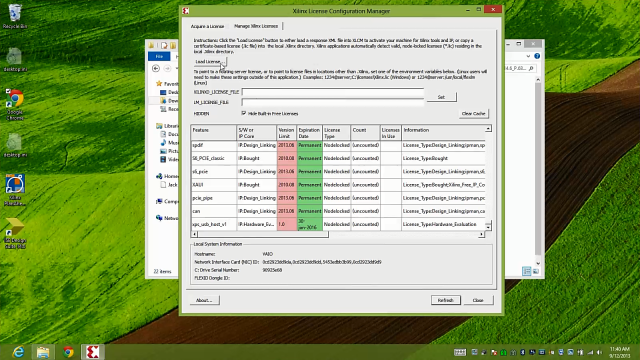Click Explorer quick access properties icon
Image resolution: width=640 pixels, height=360 pixels.
pyautogui.click(x=164, y=45)
